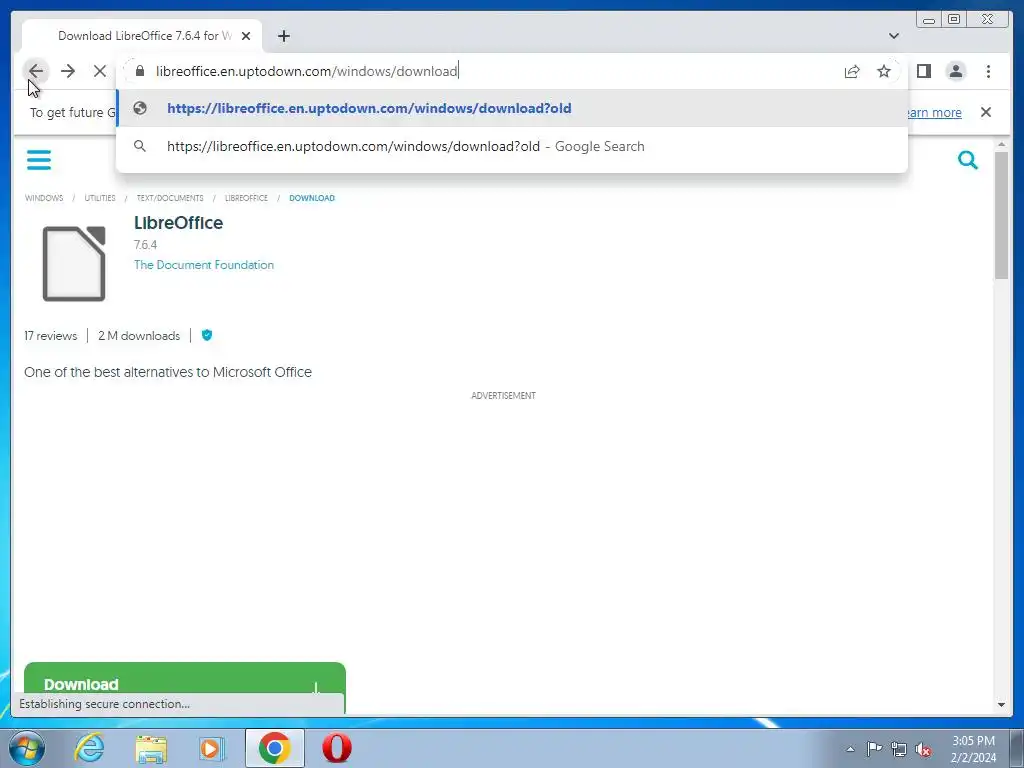Click the 17 reviews text

(50, 336)
